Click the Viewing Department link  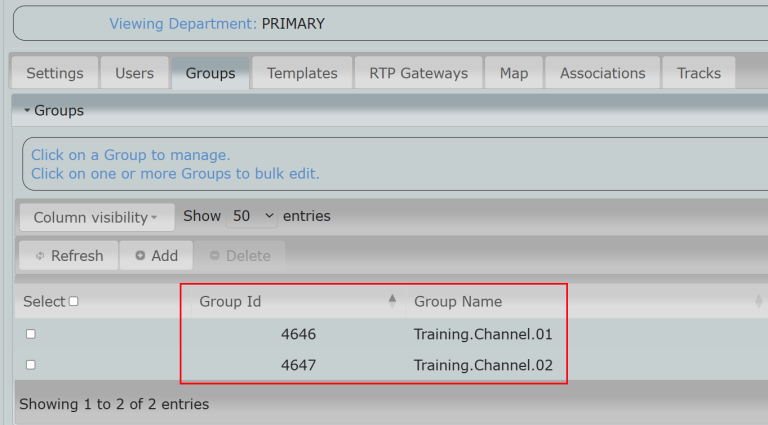182,23
